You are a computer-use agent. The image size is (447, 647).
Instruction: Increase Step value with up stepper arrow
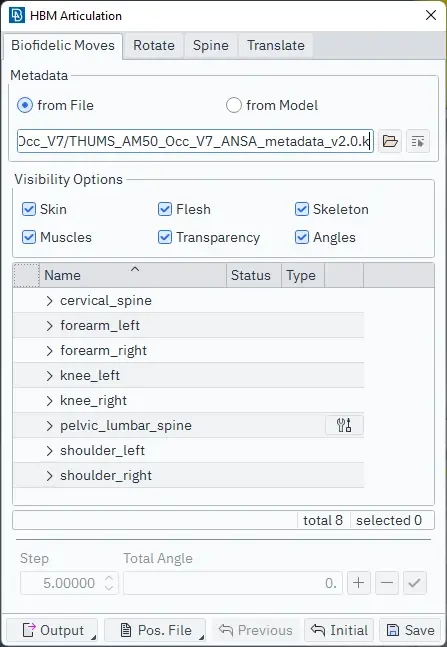tap(109, 579)
